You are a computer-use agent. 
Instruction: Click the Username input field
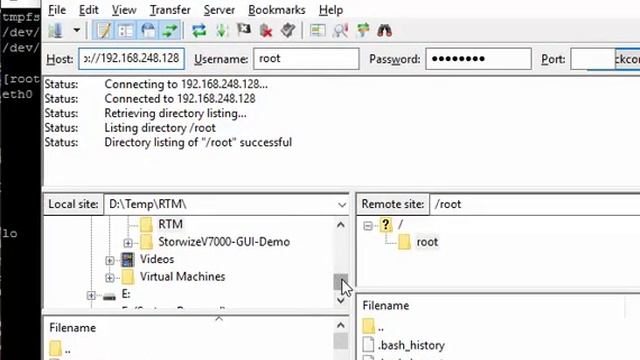click(x=306, y=59)
